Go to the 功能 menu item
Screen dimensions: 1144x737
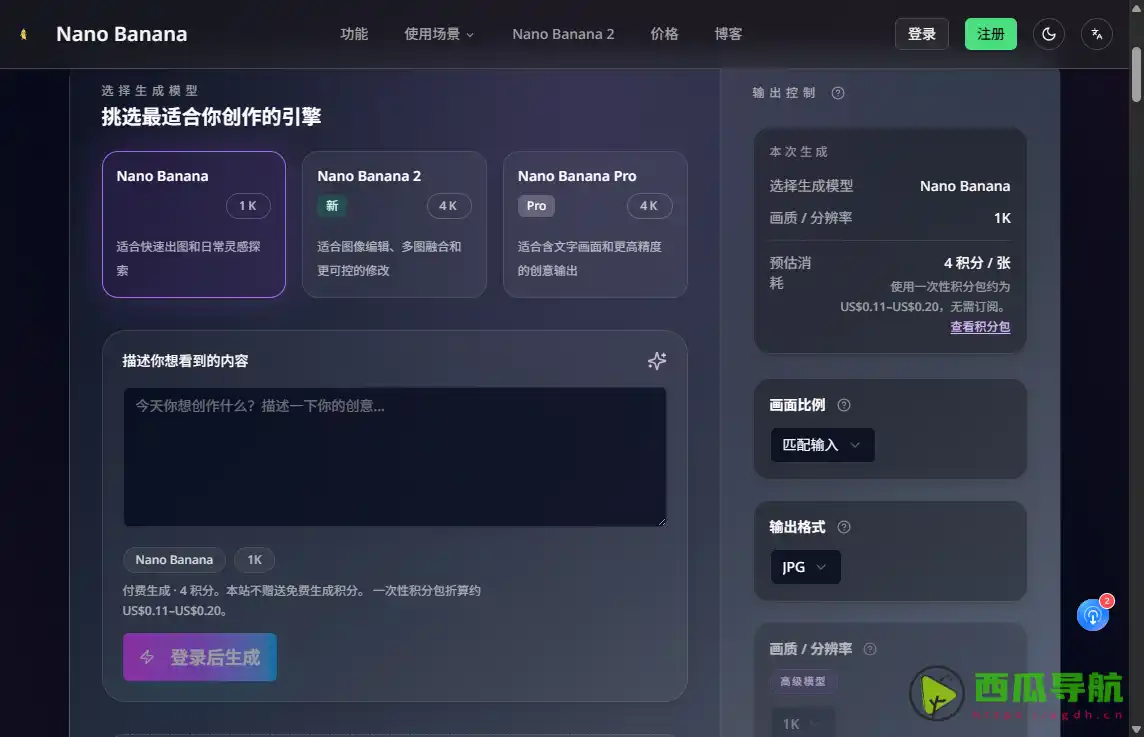point(354,34)
